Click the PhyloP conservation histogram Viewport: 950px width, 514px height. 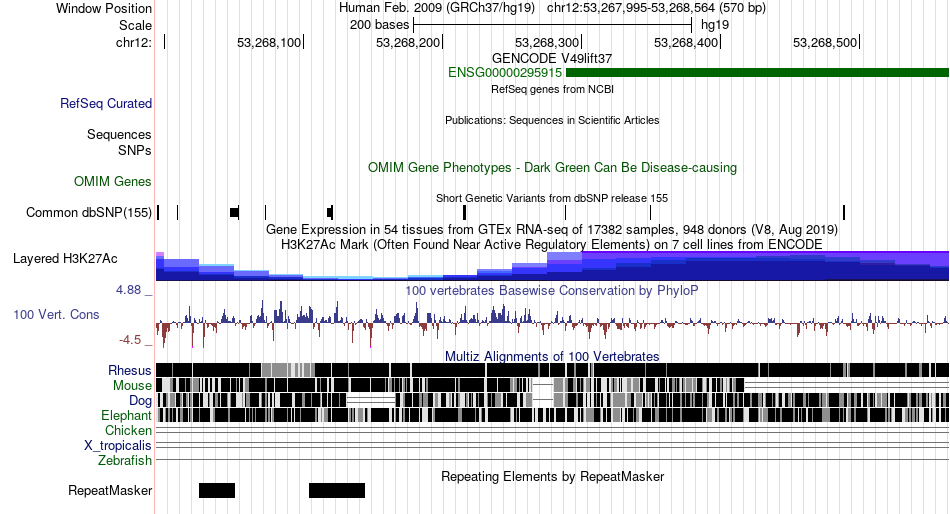coord(552,322)
